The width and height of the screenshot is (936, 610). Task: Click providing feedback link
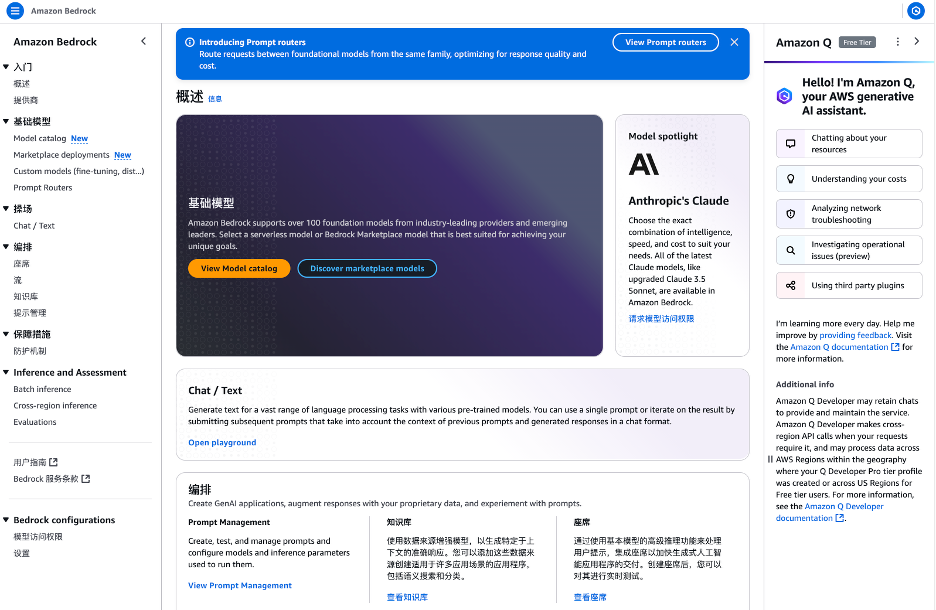coord(855,335)
